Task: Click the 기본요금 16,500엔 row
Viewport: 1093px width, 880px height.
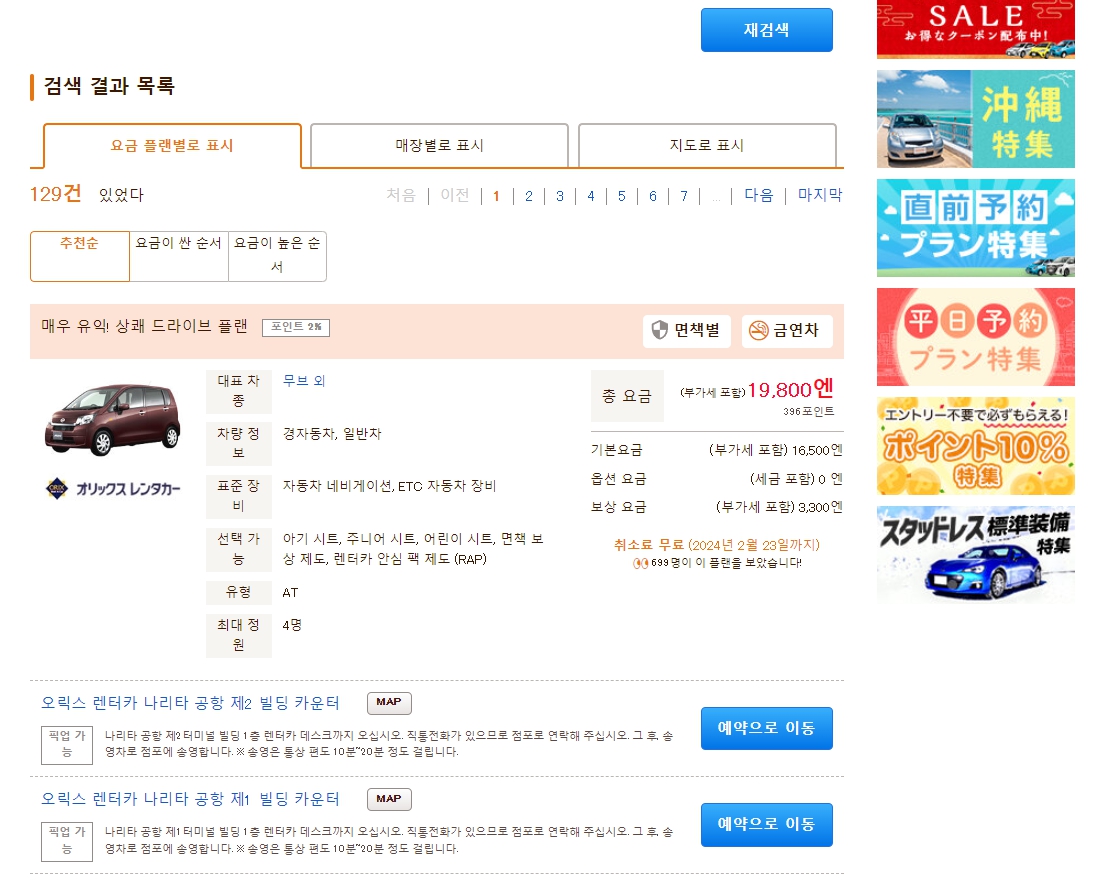Action: tap(717, 450)
